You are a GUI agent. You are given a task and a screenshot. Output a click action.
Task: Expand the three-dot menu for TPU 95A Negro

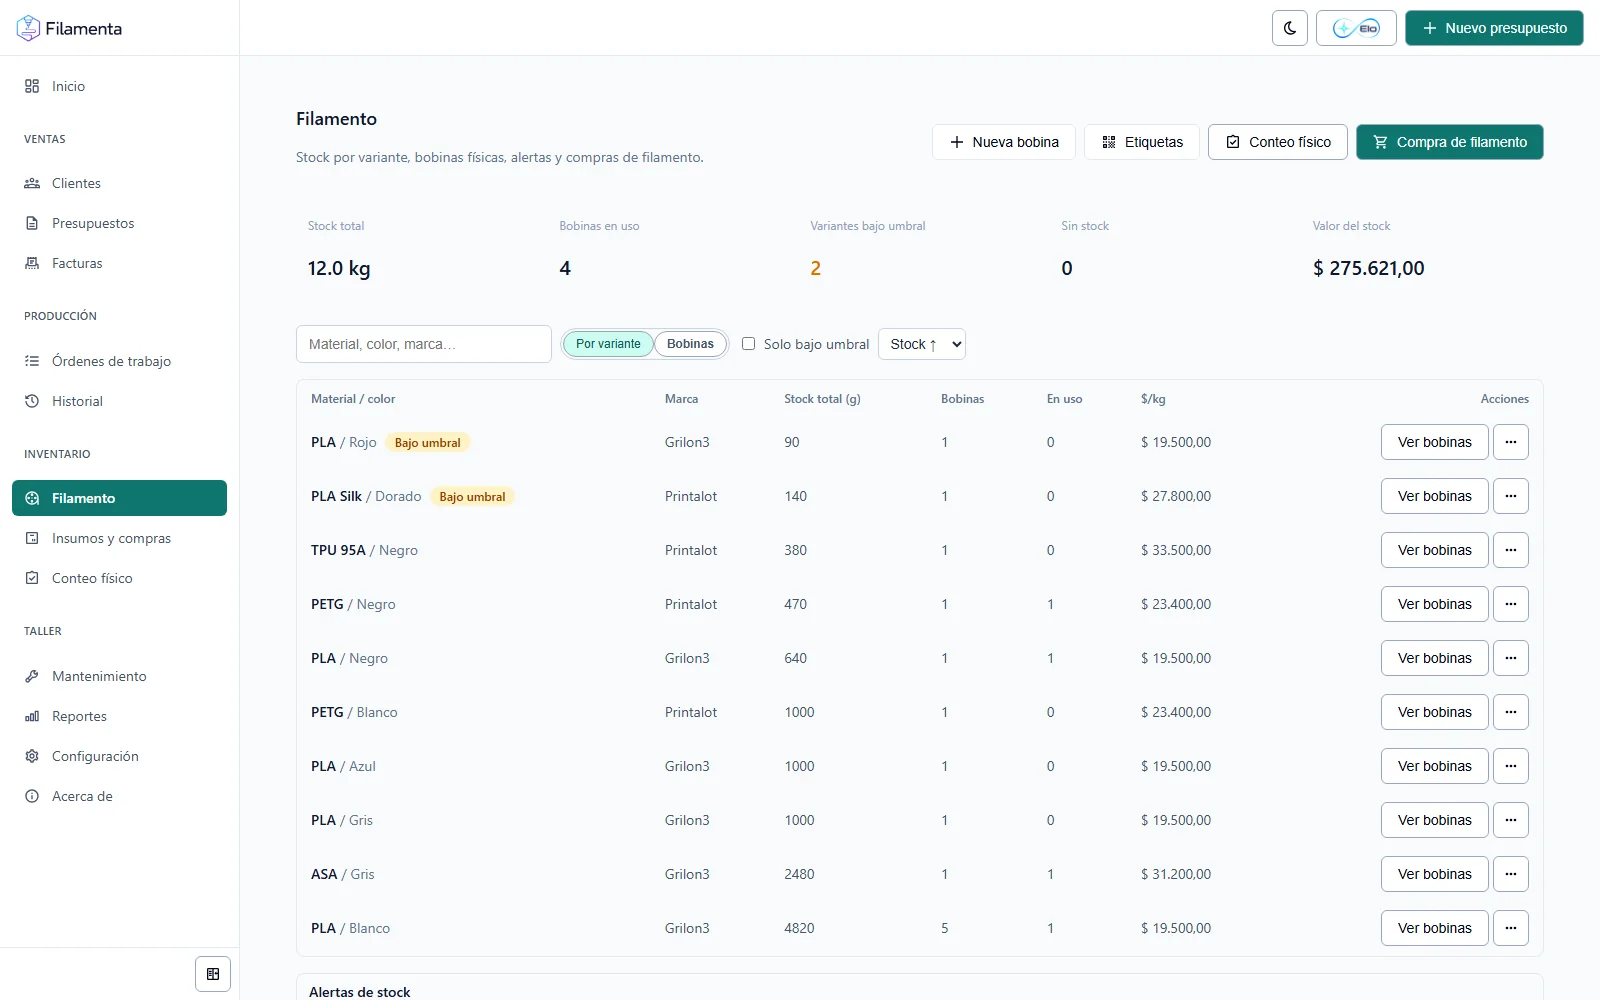[1510, 550]
